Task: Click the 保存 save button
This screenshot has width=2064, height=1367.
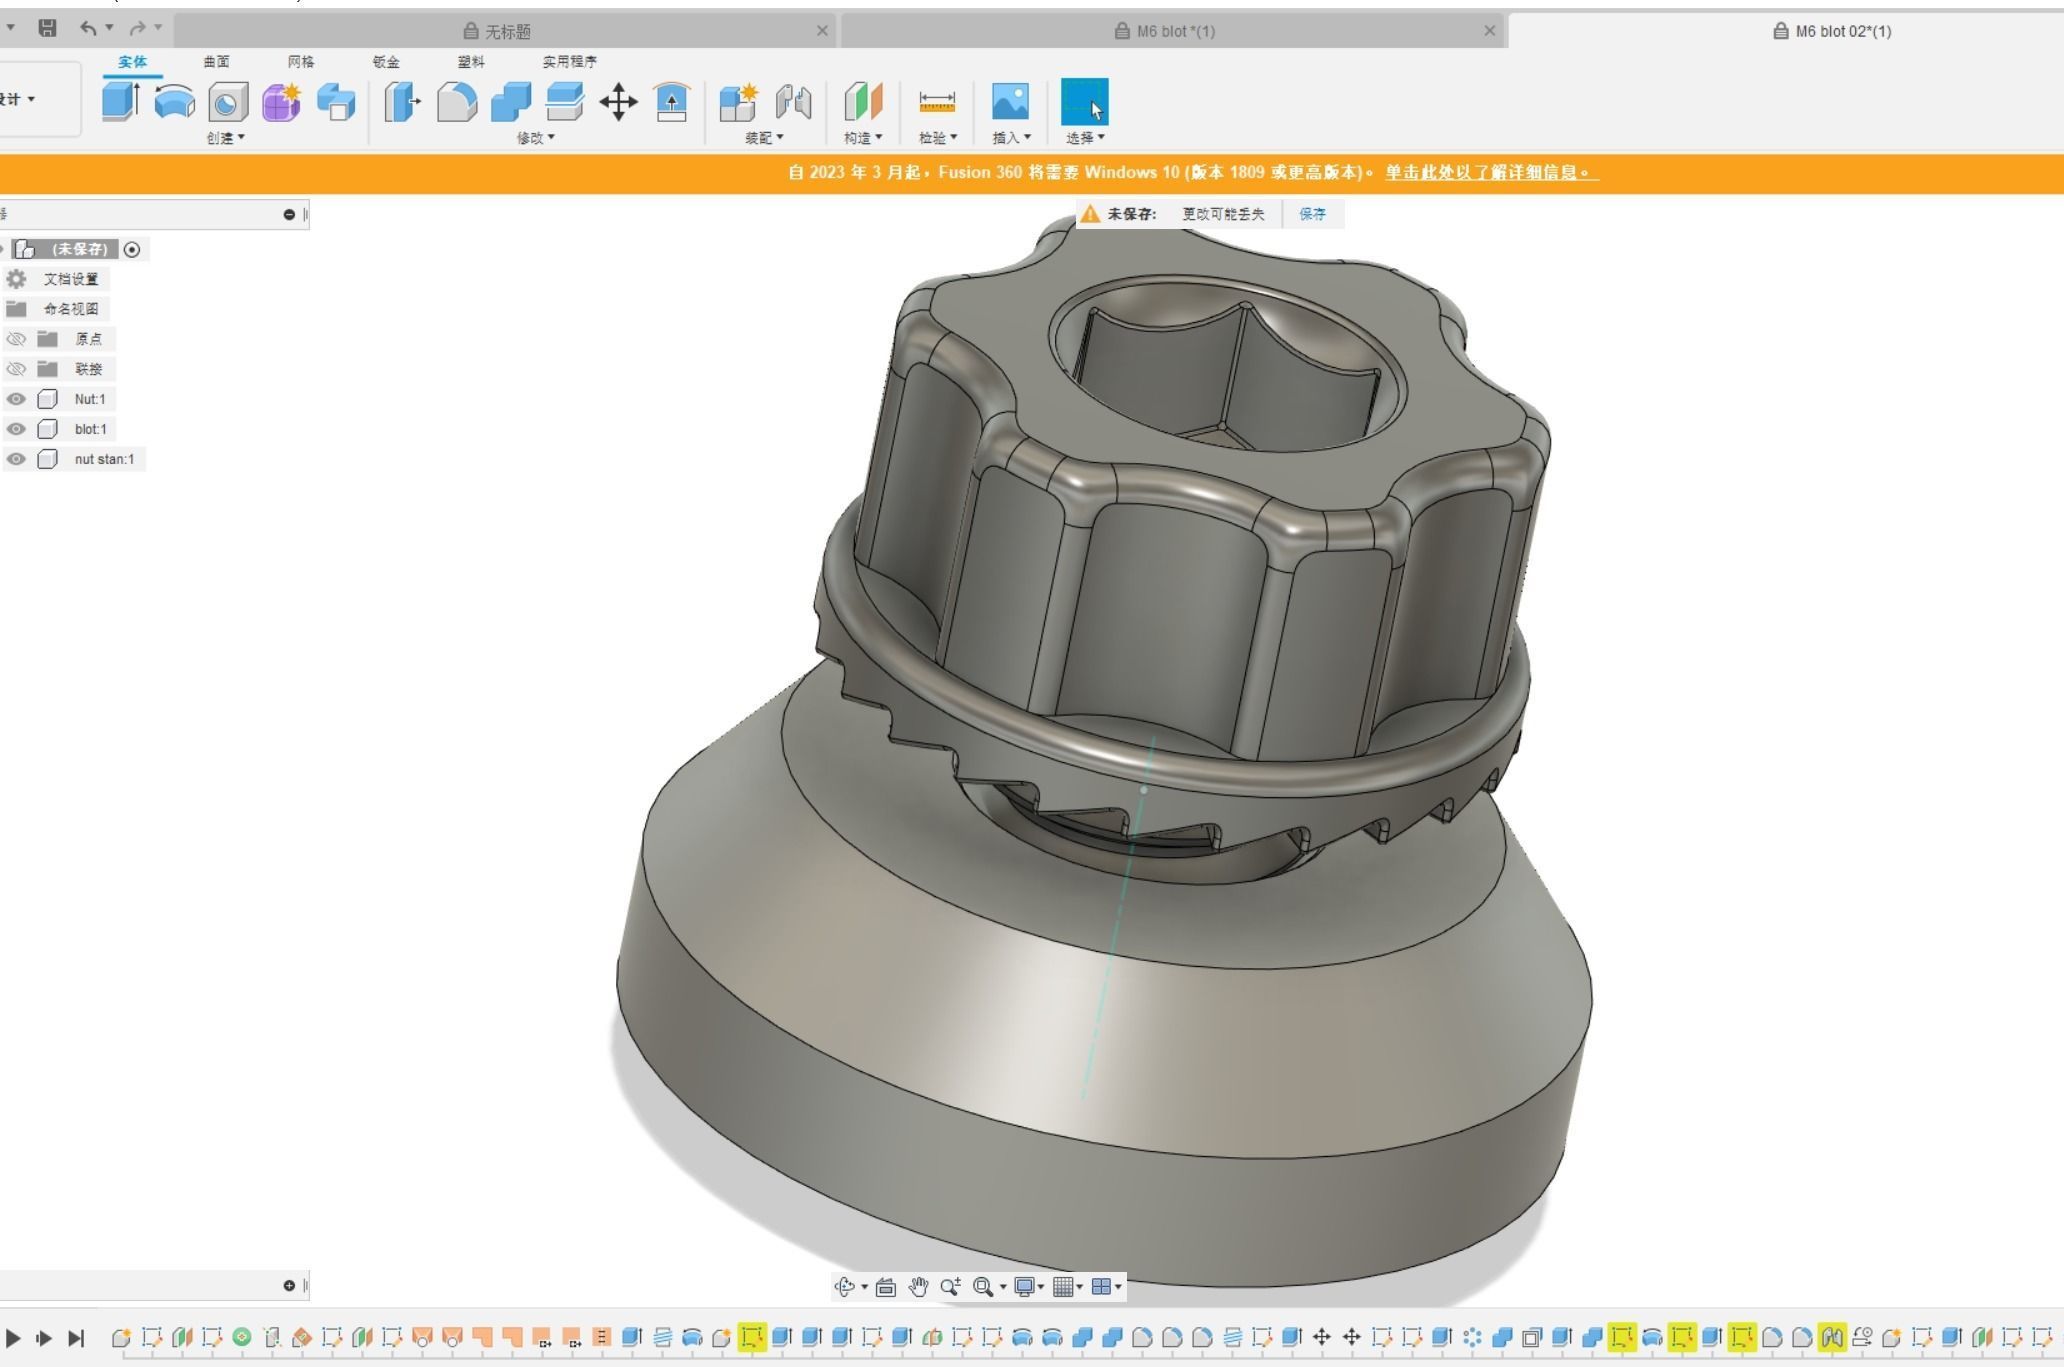Action: (x=1312, y=214)
